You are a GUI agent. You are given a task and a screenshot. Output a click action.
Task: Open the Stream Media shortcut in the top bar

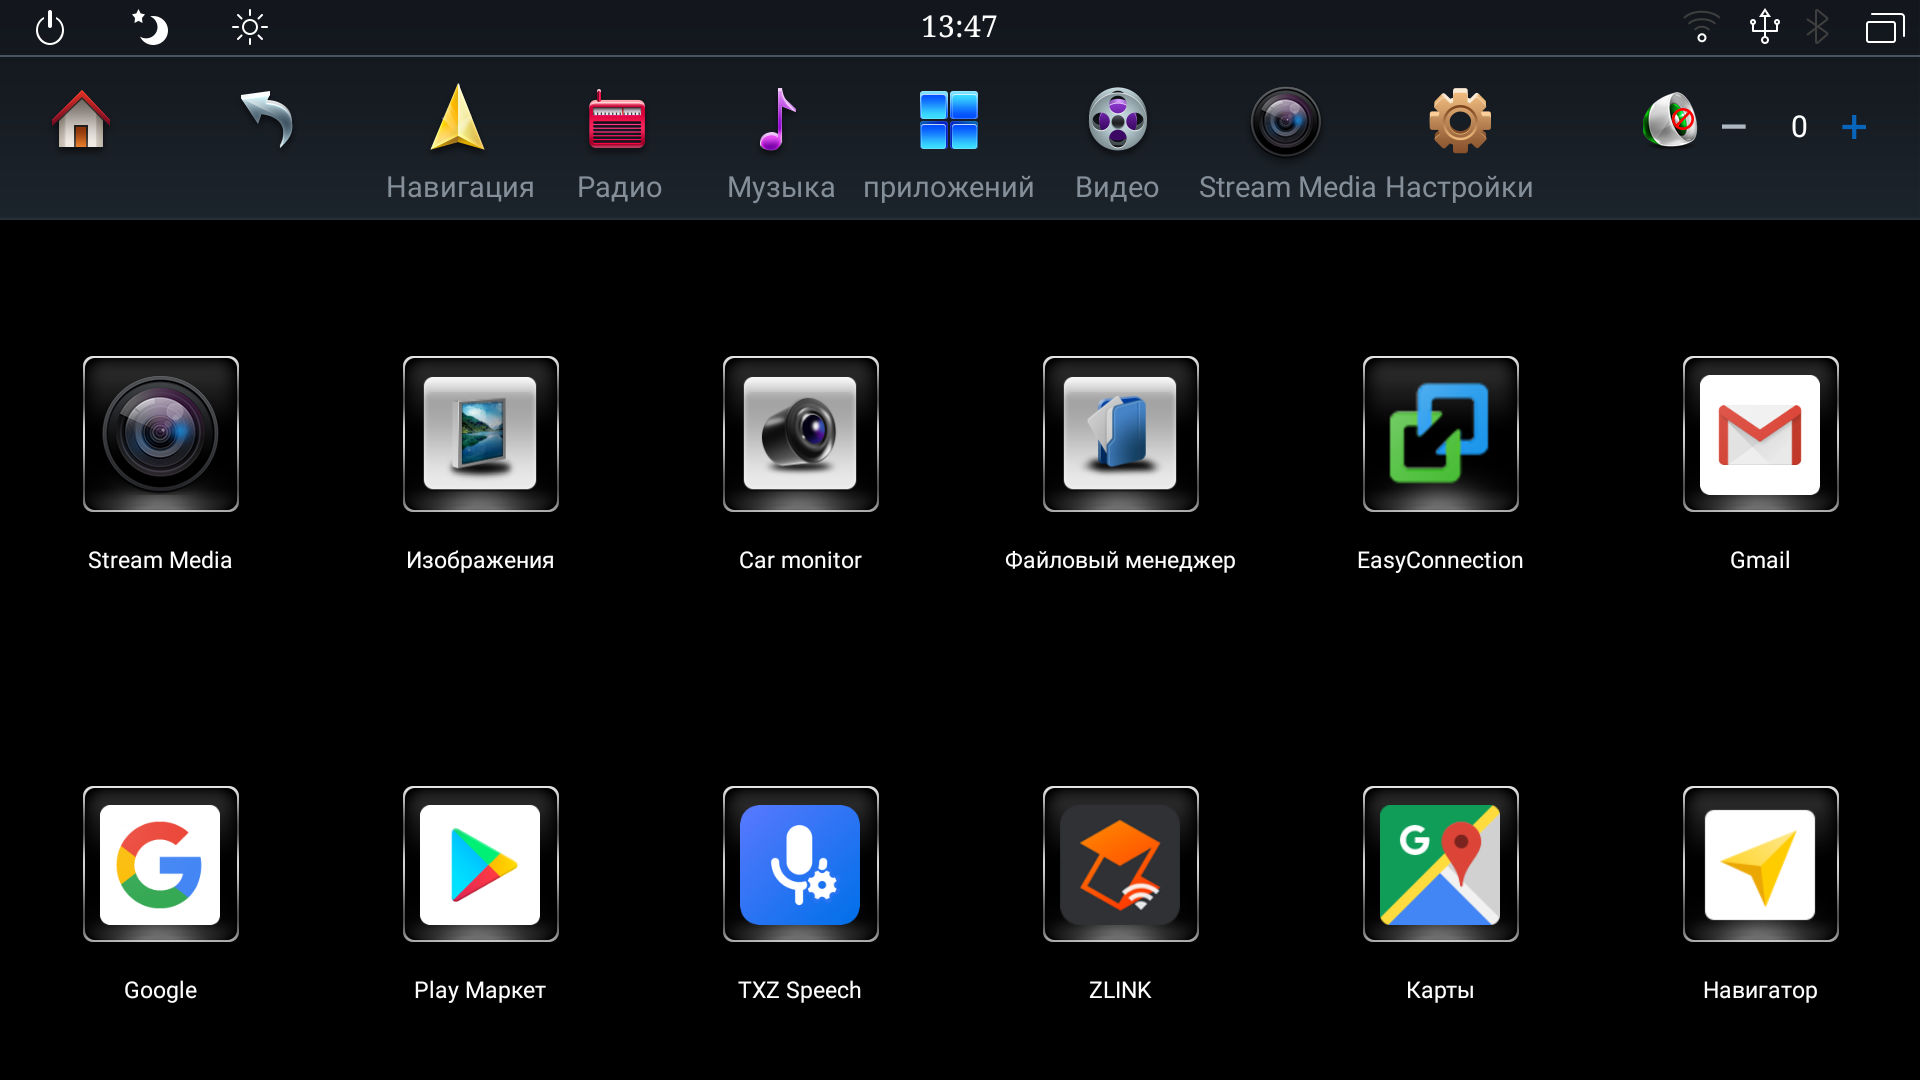1287,143
